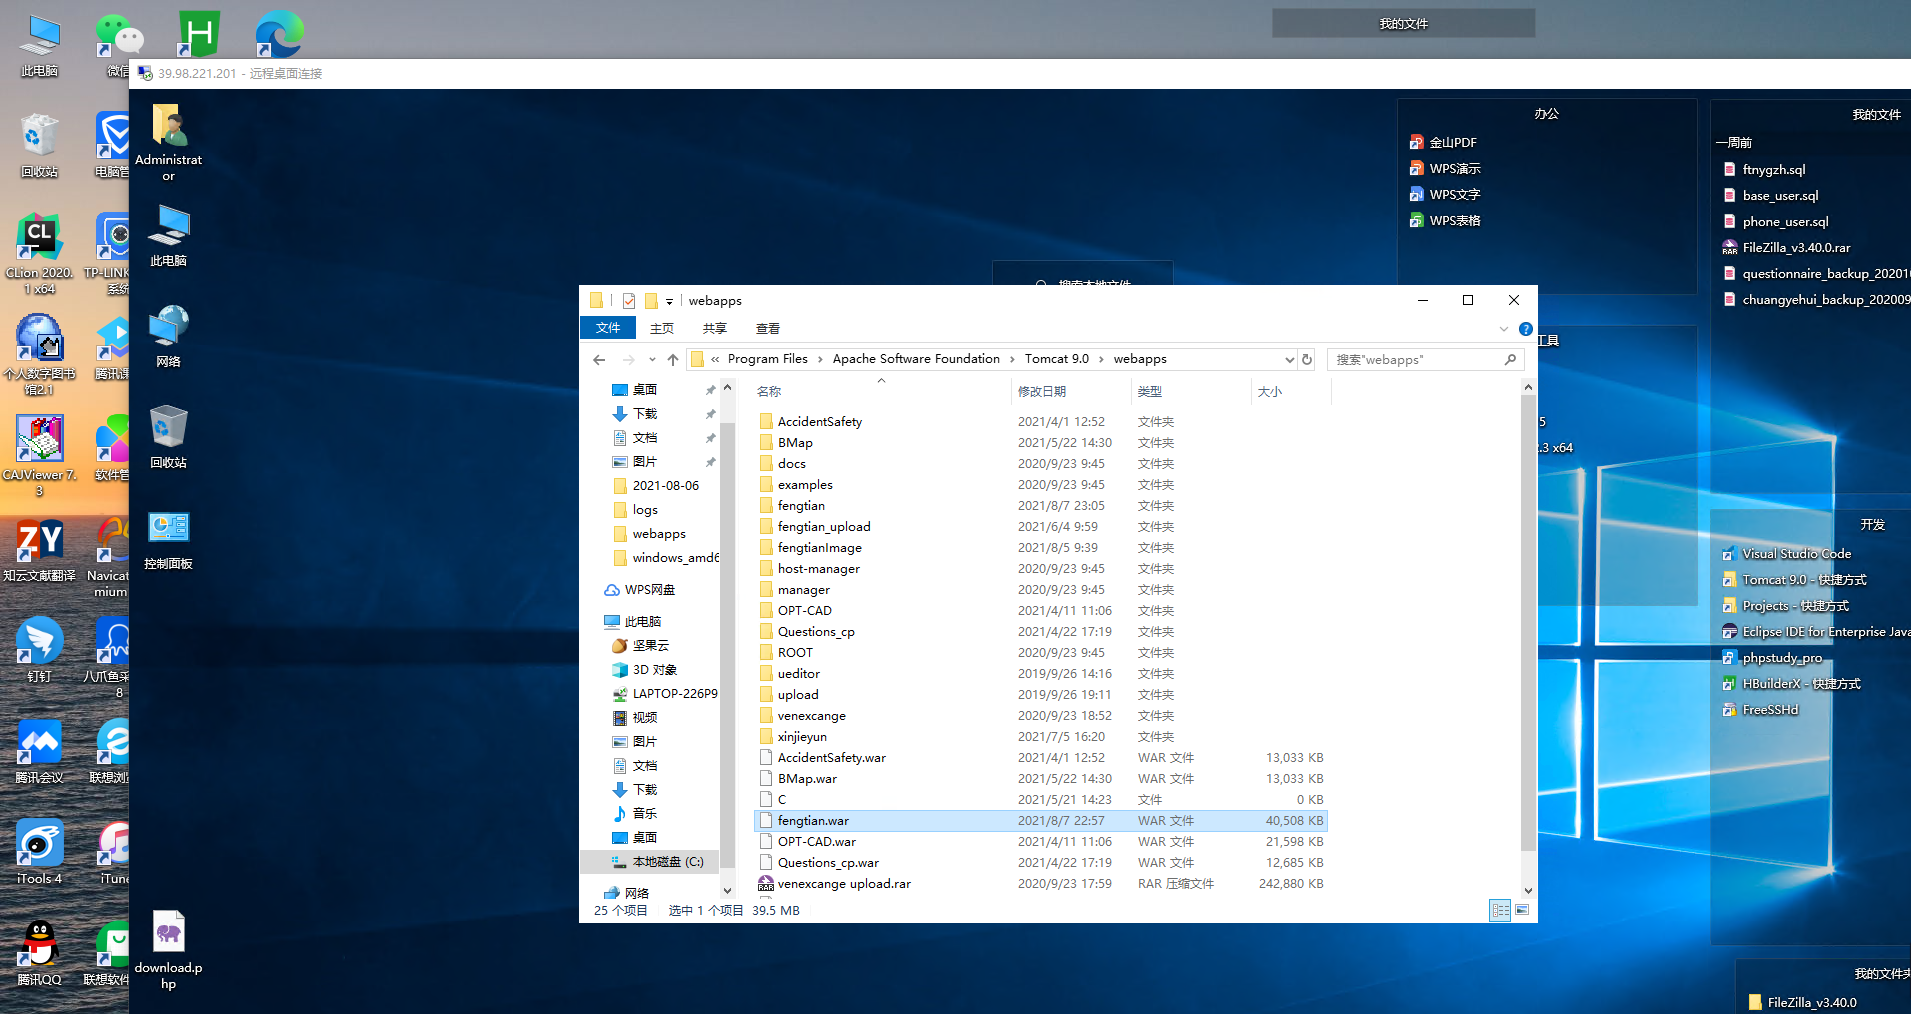Open the 文件 menu tab

pos(607,329)
